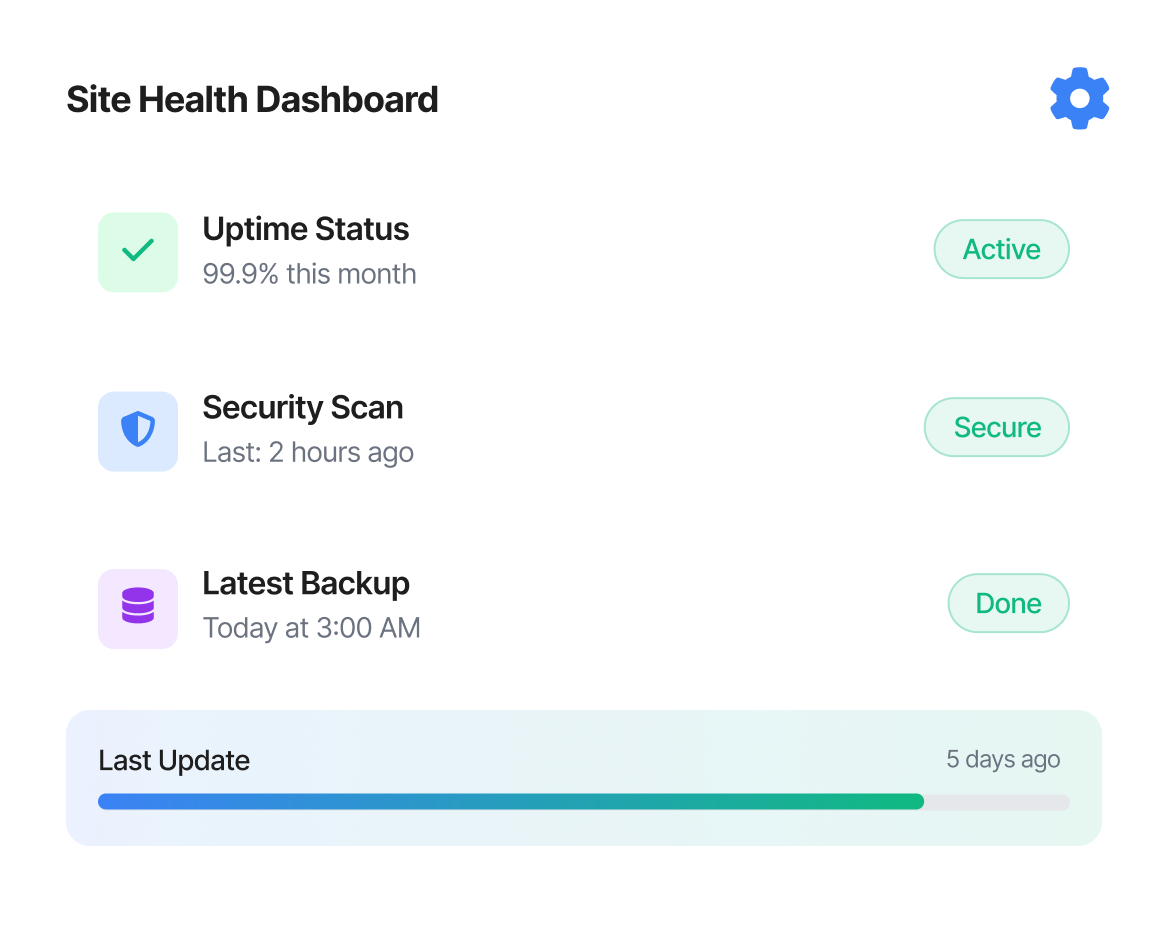Click the 5 days ago timestamp
Screen dimensions: 1168x932
tap(1003, 759)
